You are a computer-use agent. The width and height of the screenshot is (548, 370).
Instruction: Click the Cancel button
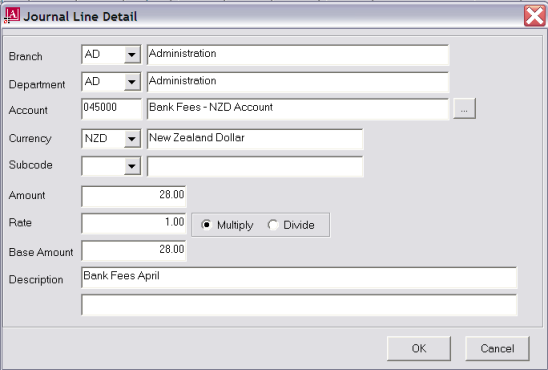497,348
